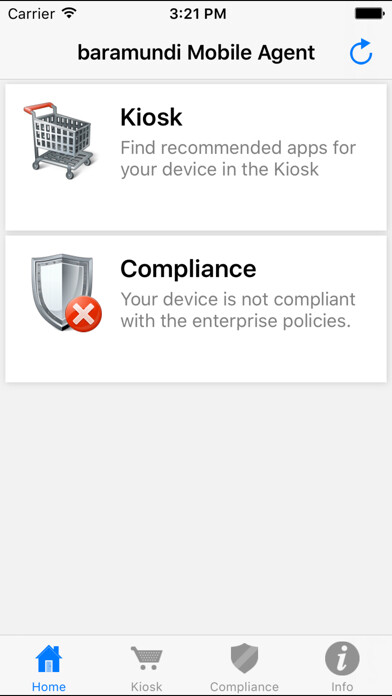Tap the refresh arrow icon
Viewport: 392px width, 696px height.
tap(361, 52)
